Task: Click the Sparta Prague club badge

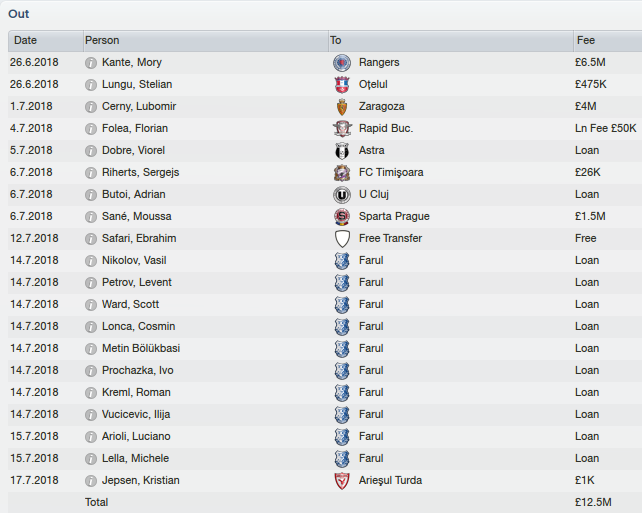Action: click(x=342, y=217)
